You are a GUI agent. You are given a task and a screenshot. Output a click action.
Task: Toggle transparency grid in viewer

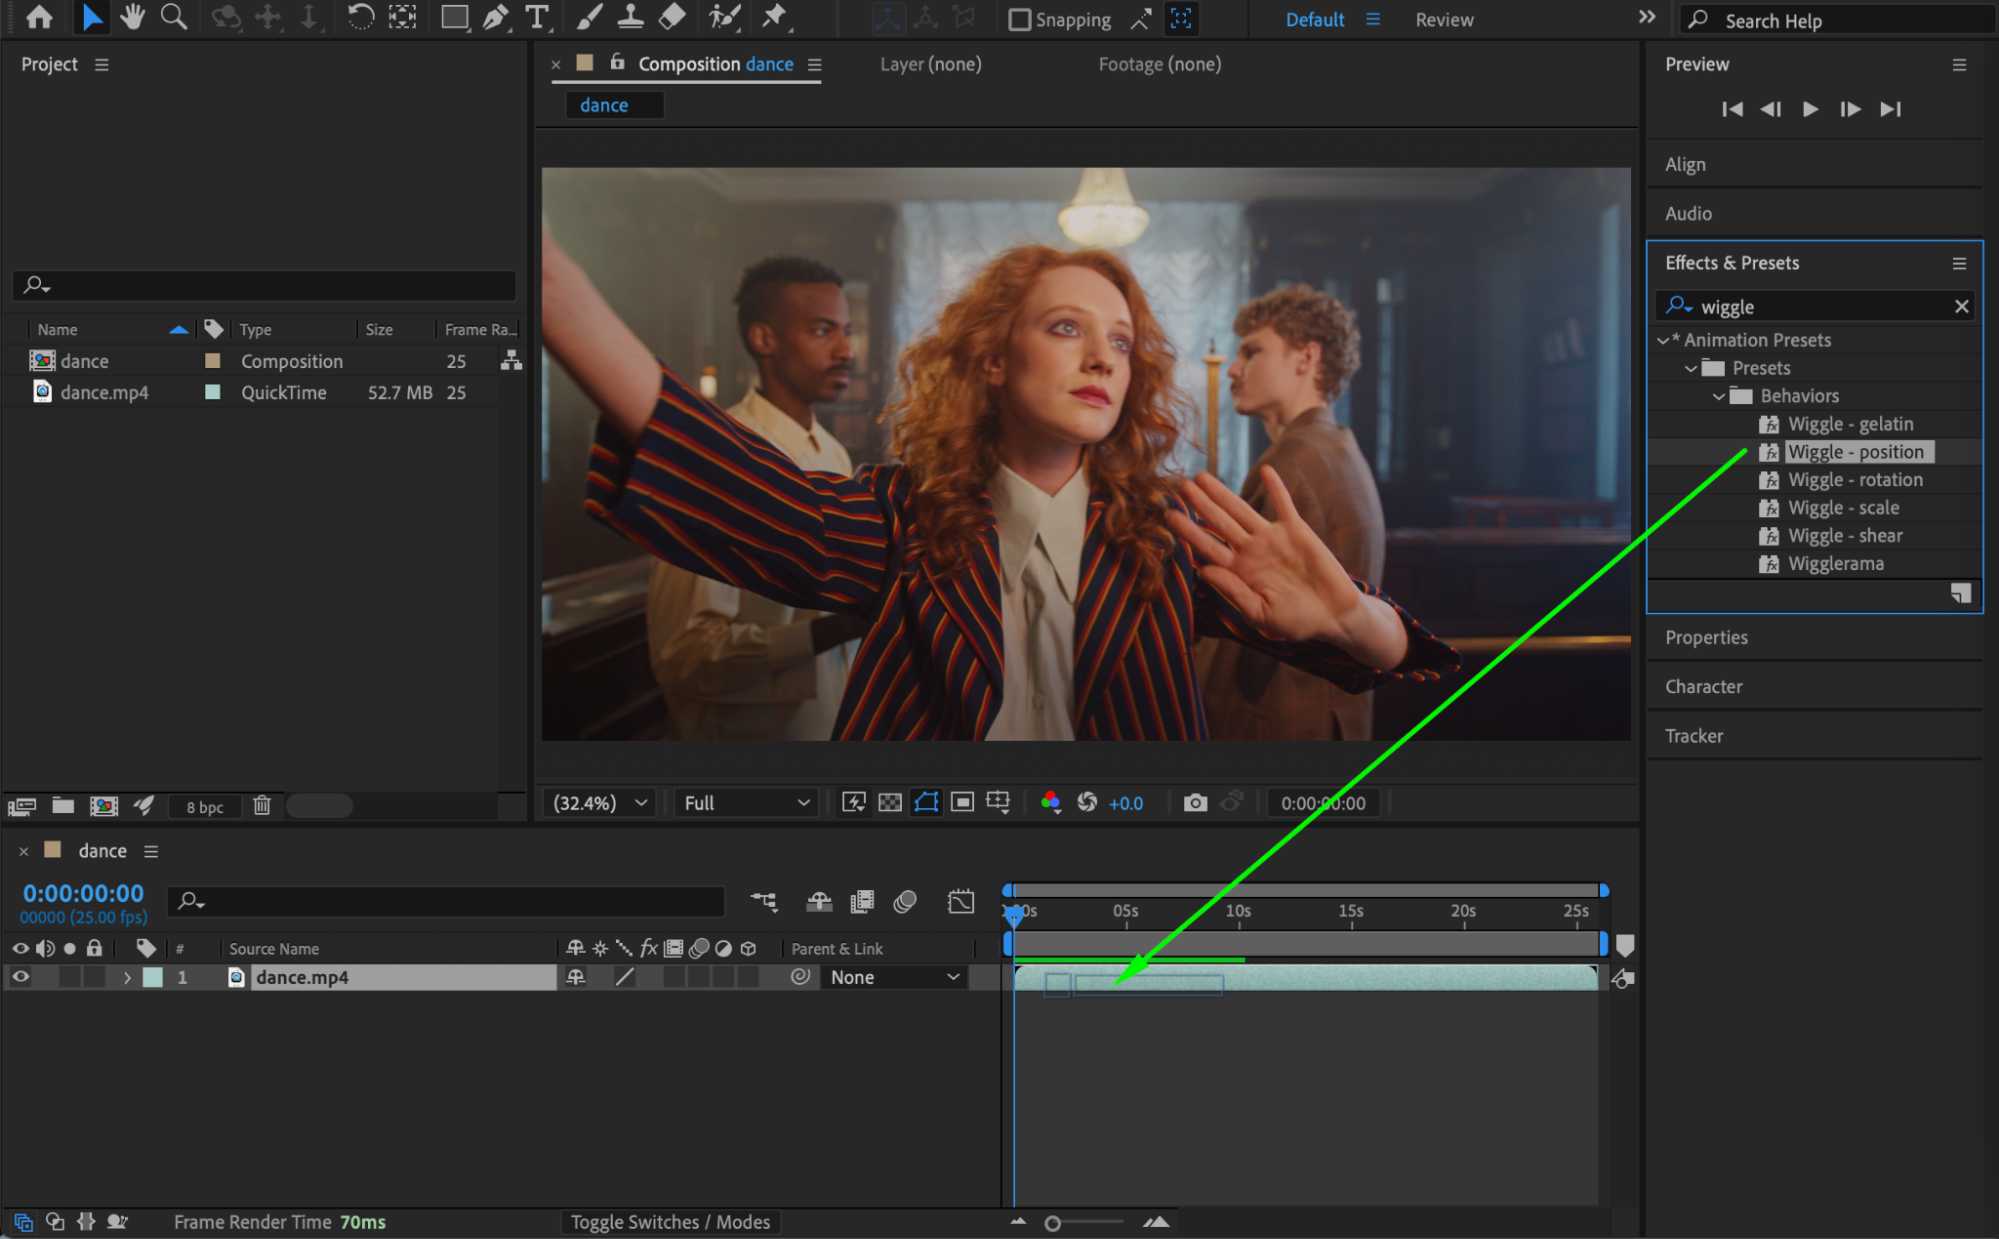889,803
